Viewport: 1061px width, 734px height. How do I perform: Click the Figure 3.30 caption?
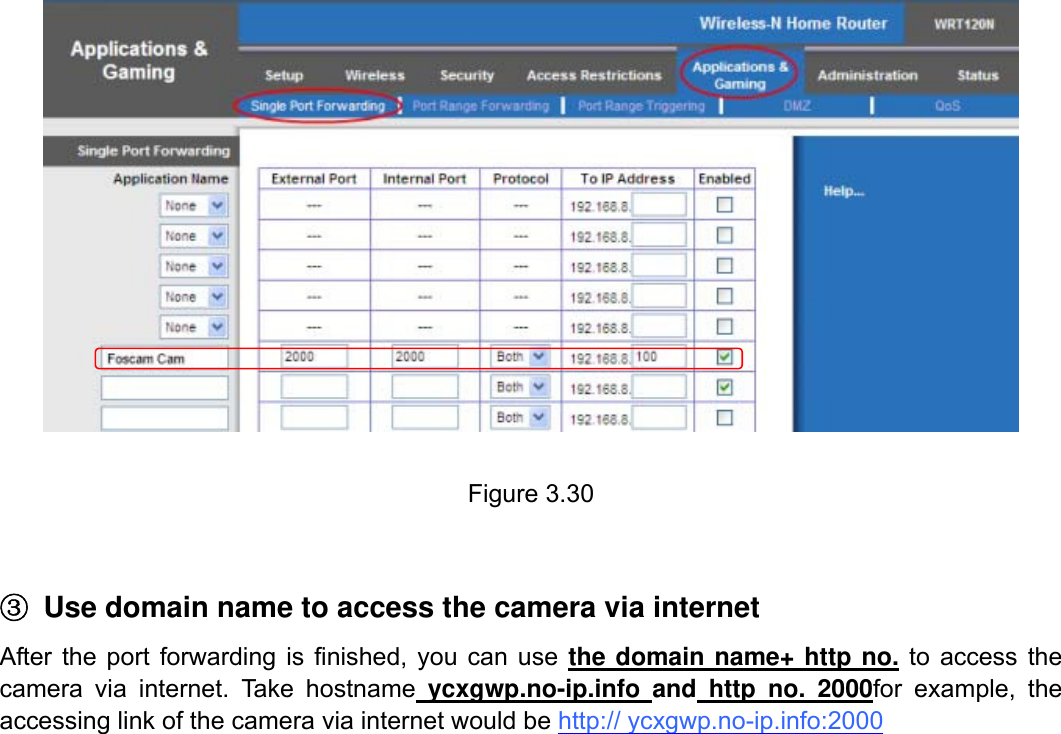pyautogui.click(x=530, y=494)
